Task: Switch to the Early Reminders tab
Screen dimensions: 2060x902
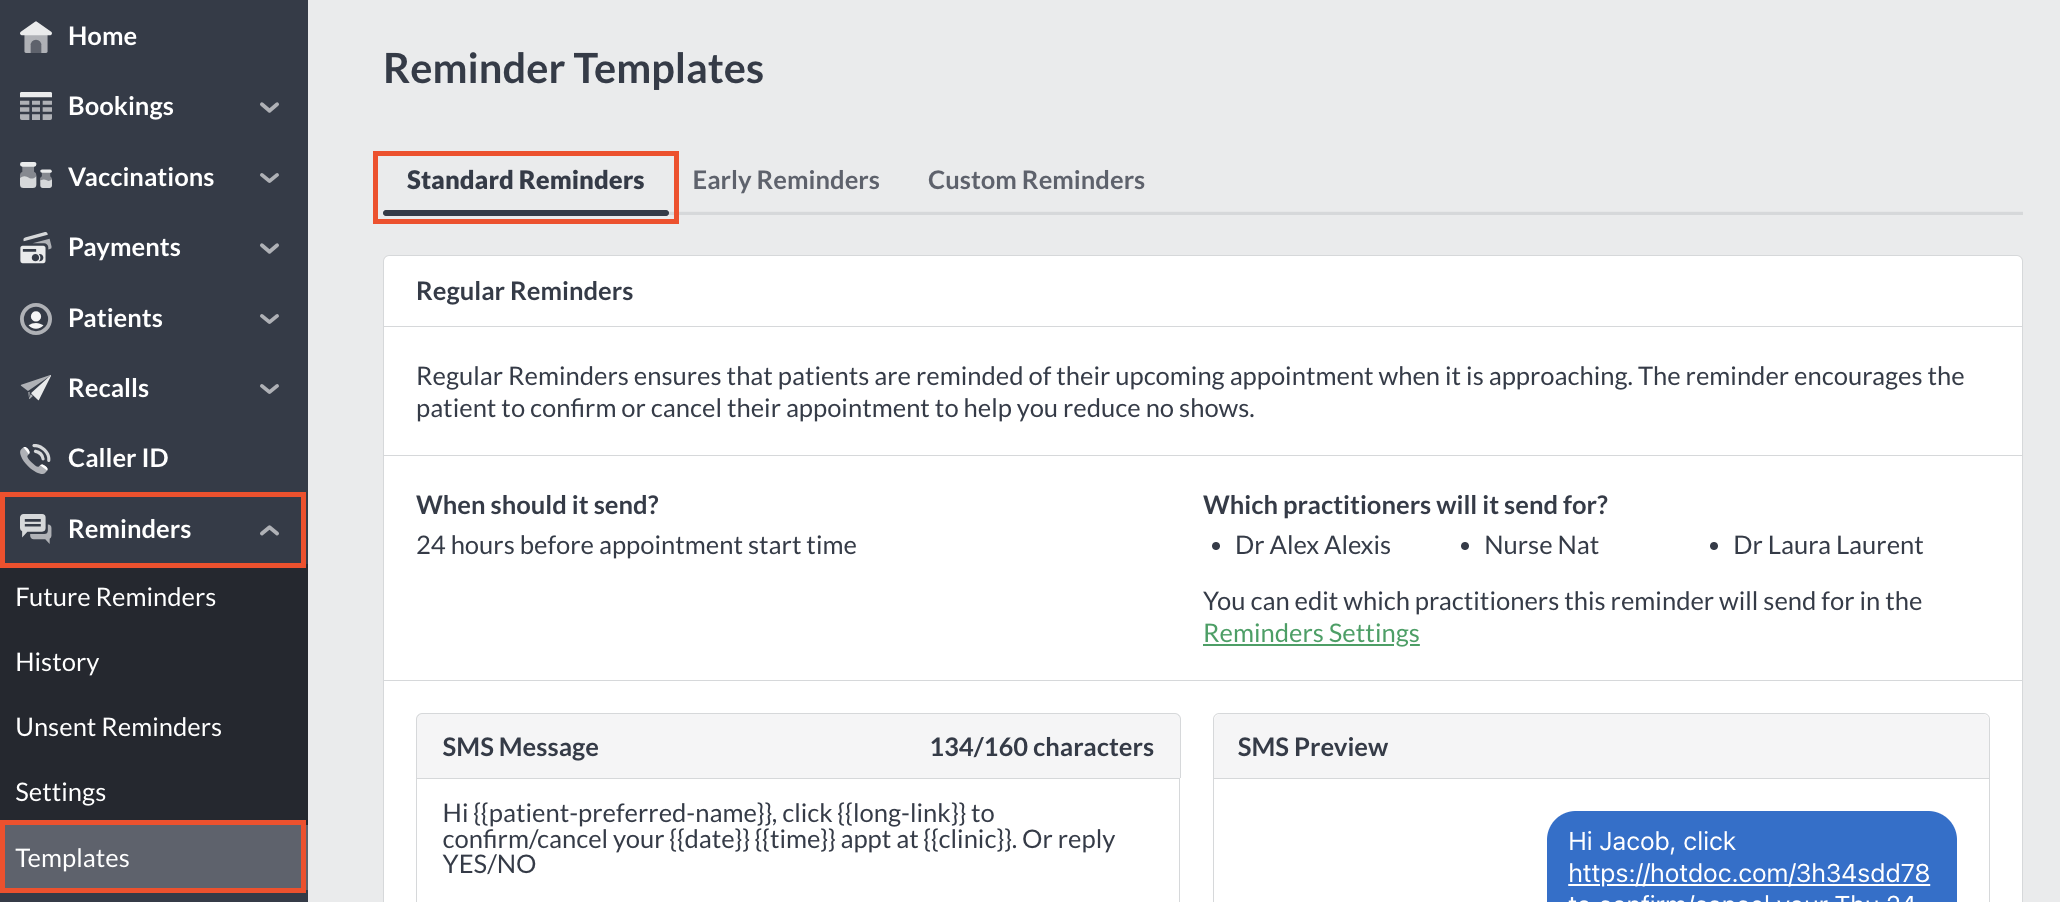Action: 786,179
